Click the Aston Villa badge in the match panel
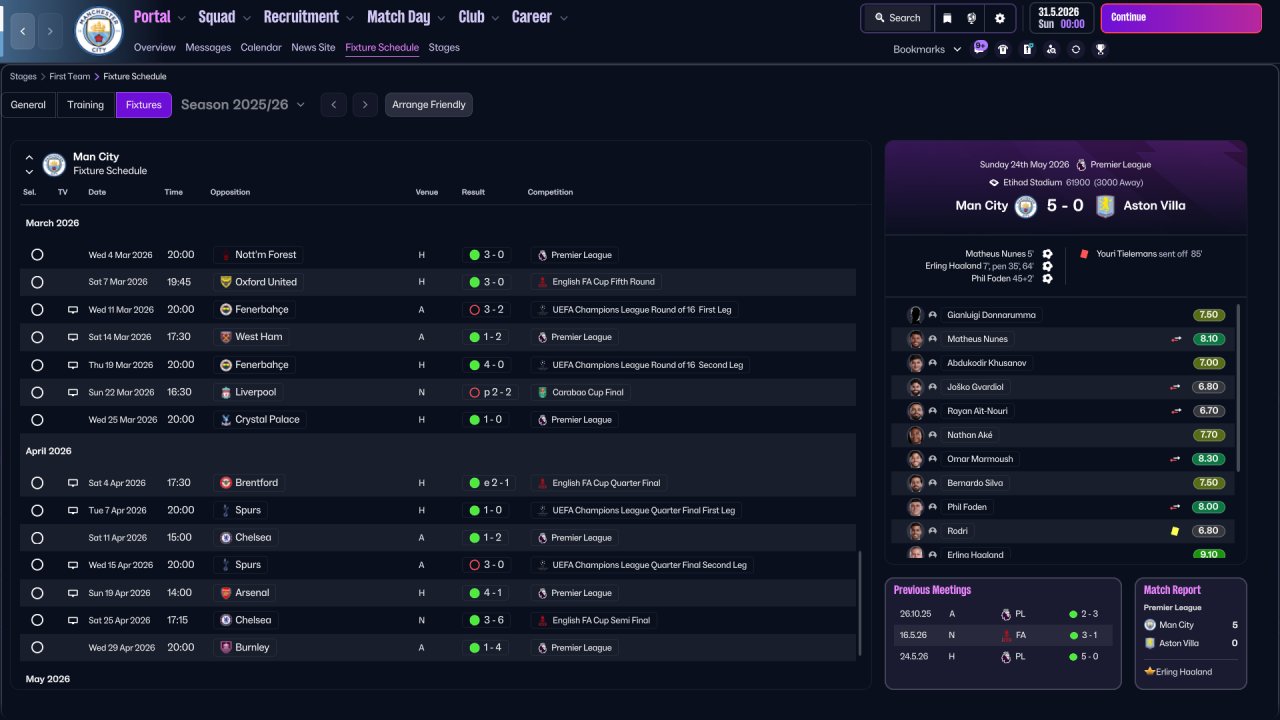Viewport: 1280px width, 720px height. pyautogui.click(x=1105, y=206)
